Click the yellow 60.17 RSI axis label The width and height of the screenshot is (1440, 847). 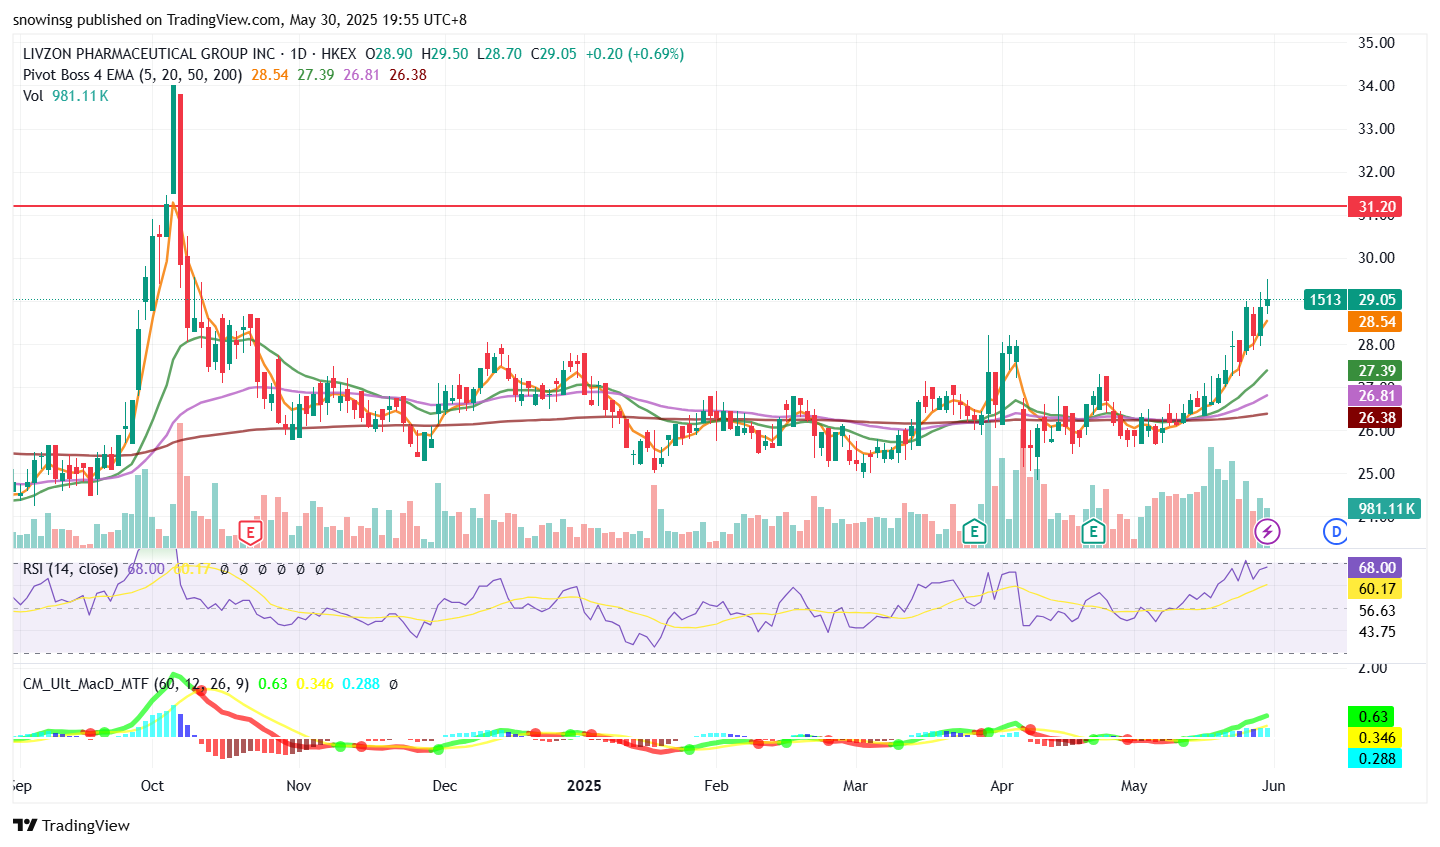[1376, 589]
